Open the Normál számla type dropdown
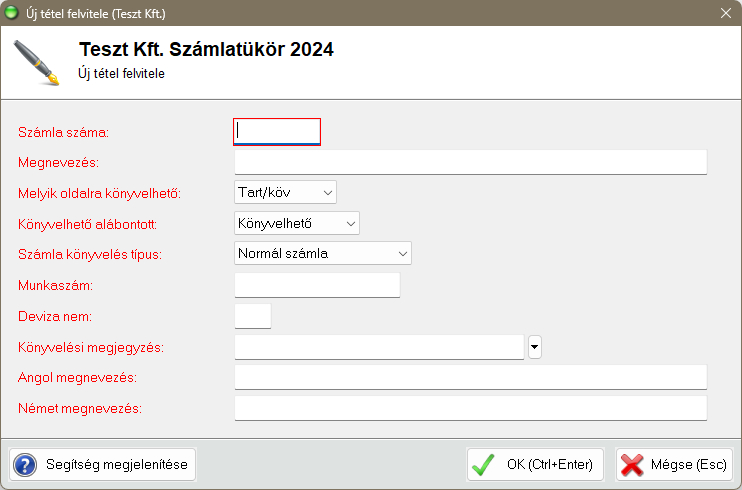 [x=323, y=253]
